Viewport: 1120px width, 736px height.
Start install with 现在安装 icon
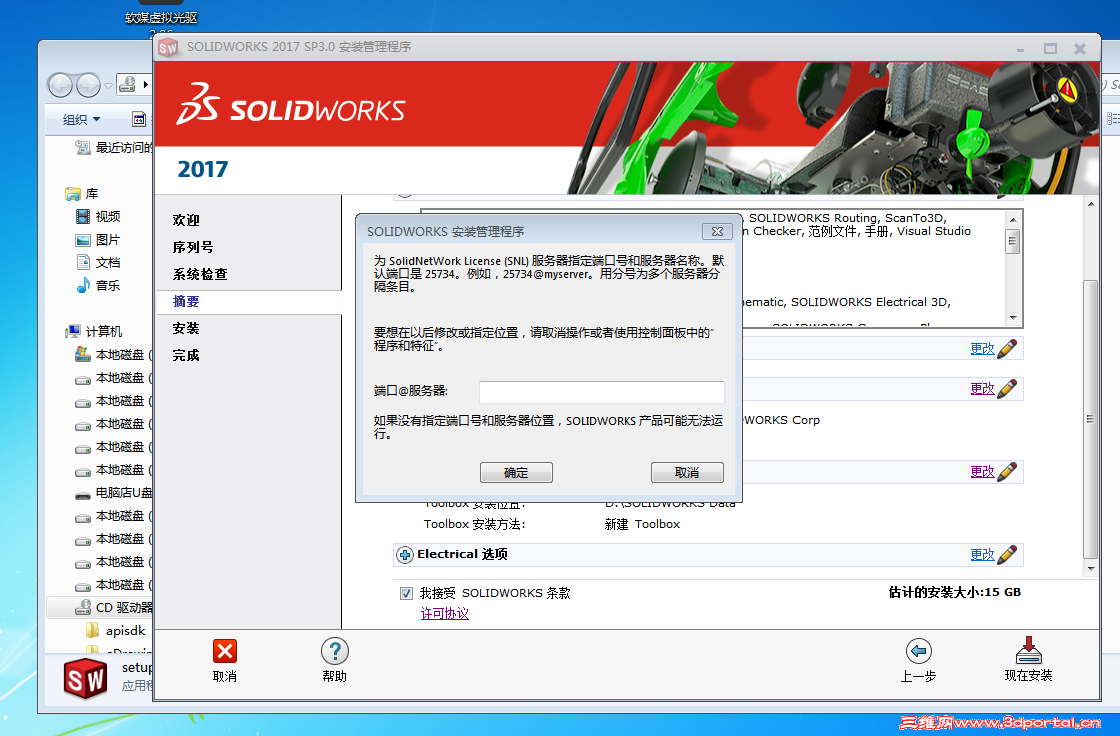click(x=1029, y=650)
